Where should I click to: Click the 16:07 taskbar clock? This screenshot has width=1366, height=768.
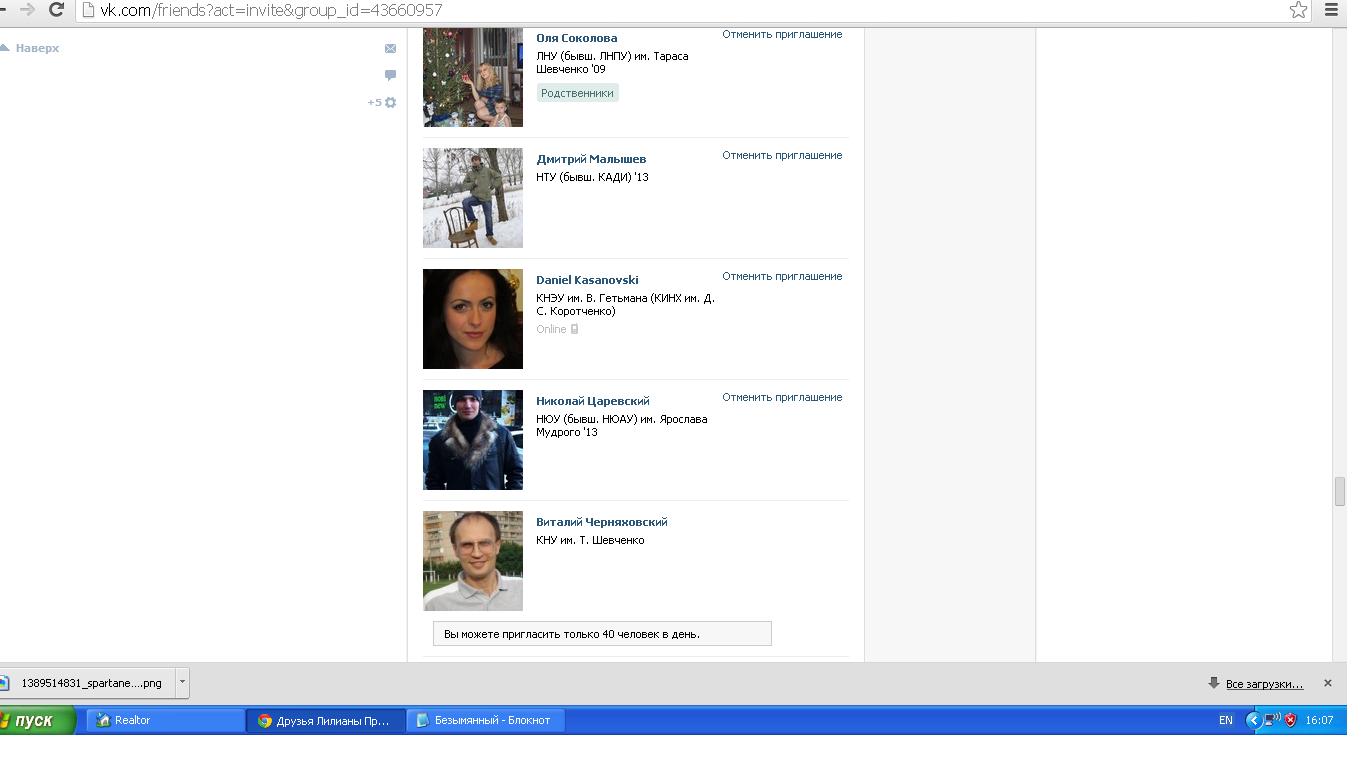(x=1319, y=720)
